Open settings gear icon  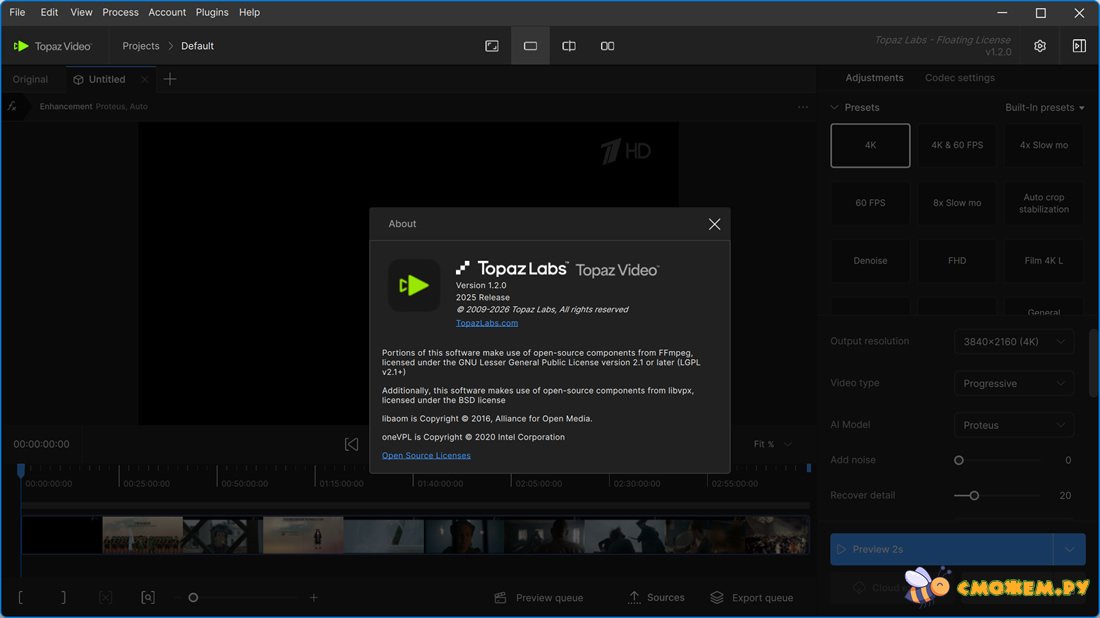point(1040,46)
